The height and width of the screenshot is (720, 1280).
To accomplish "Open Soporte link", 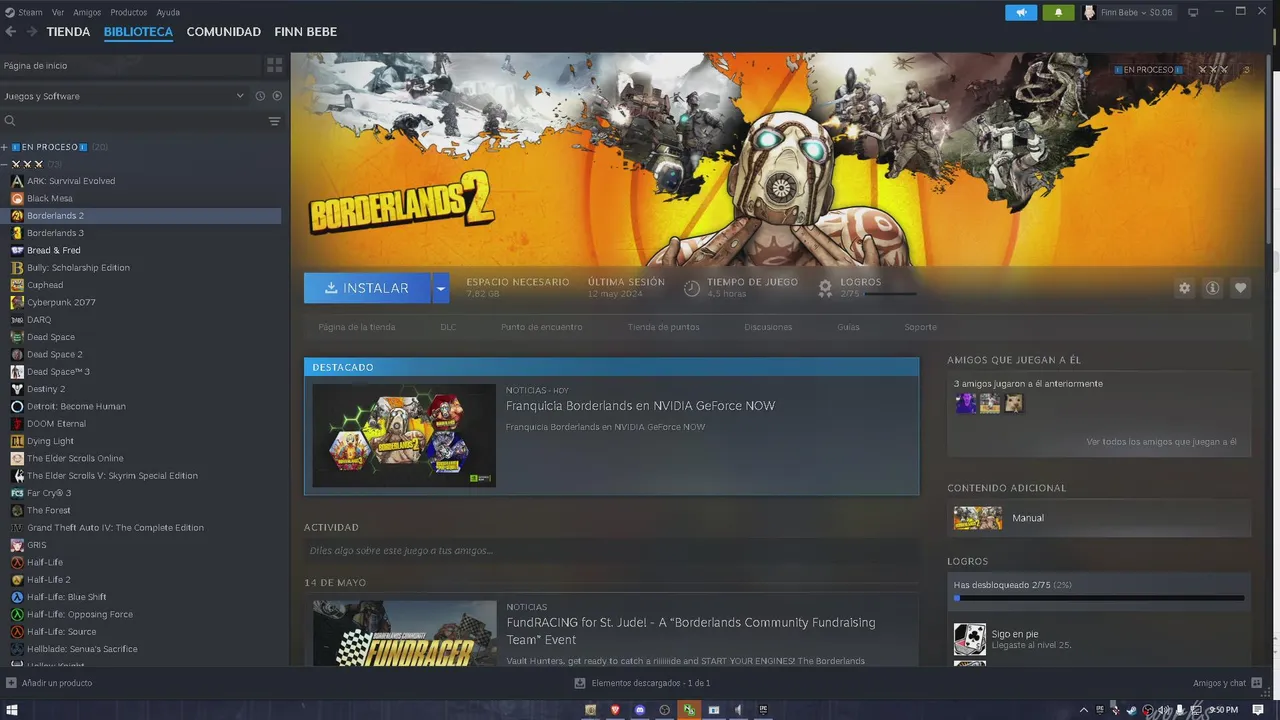I will [921, 327].
